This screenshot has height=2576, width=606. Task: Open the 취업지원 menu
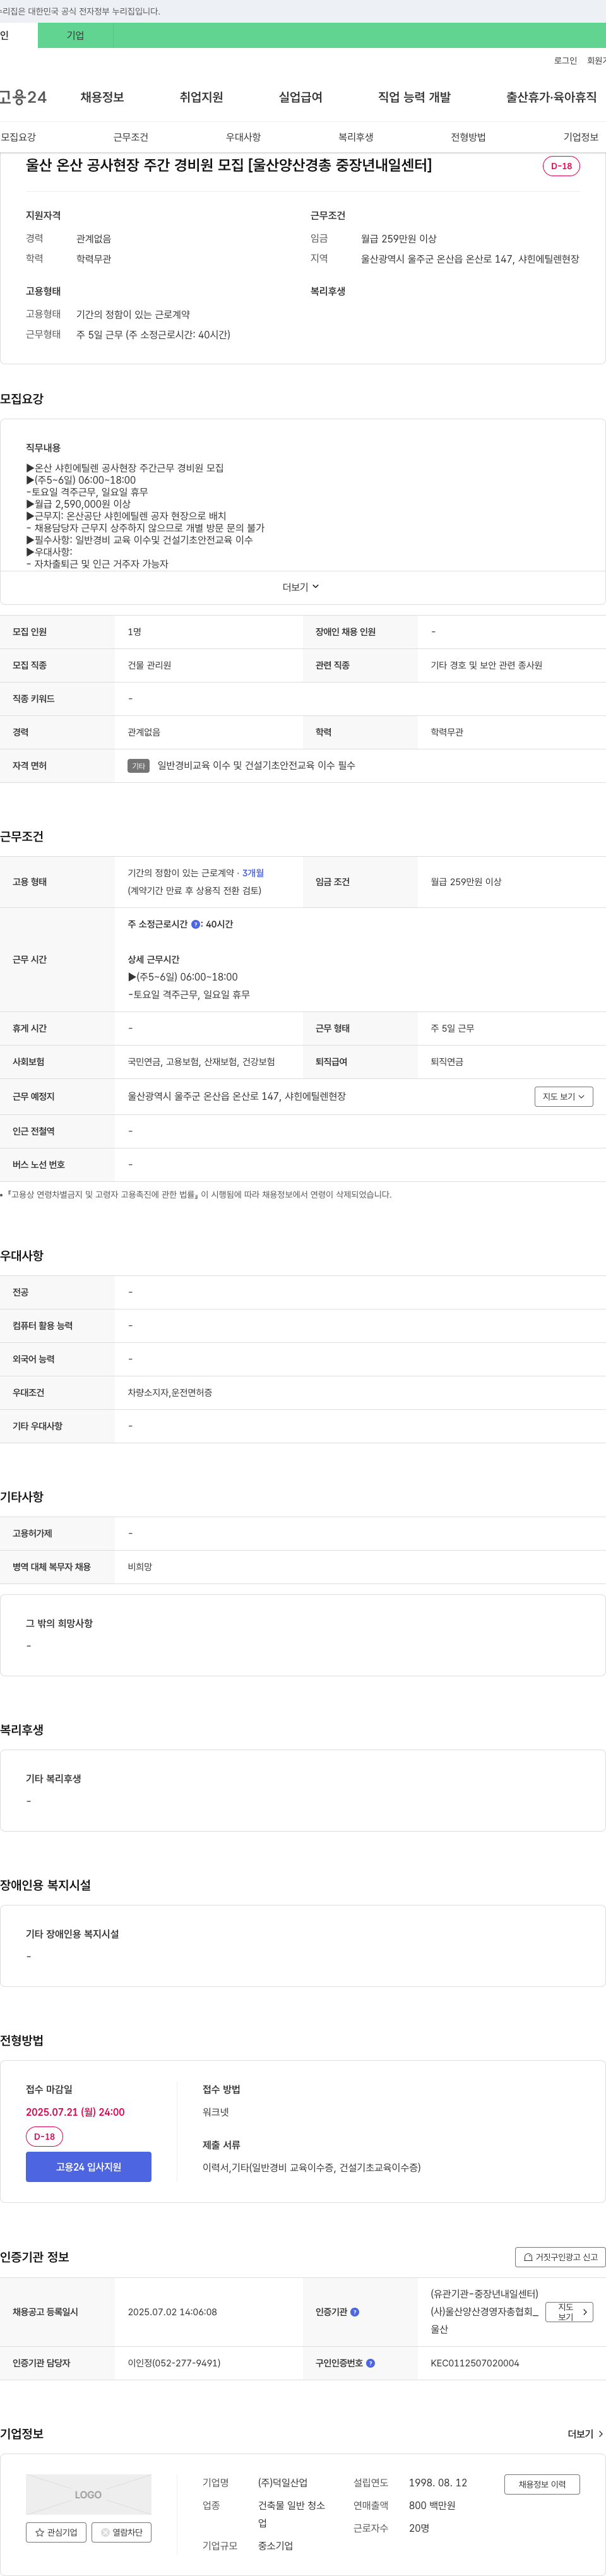click(x=201, y=97)
